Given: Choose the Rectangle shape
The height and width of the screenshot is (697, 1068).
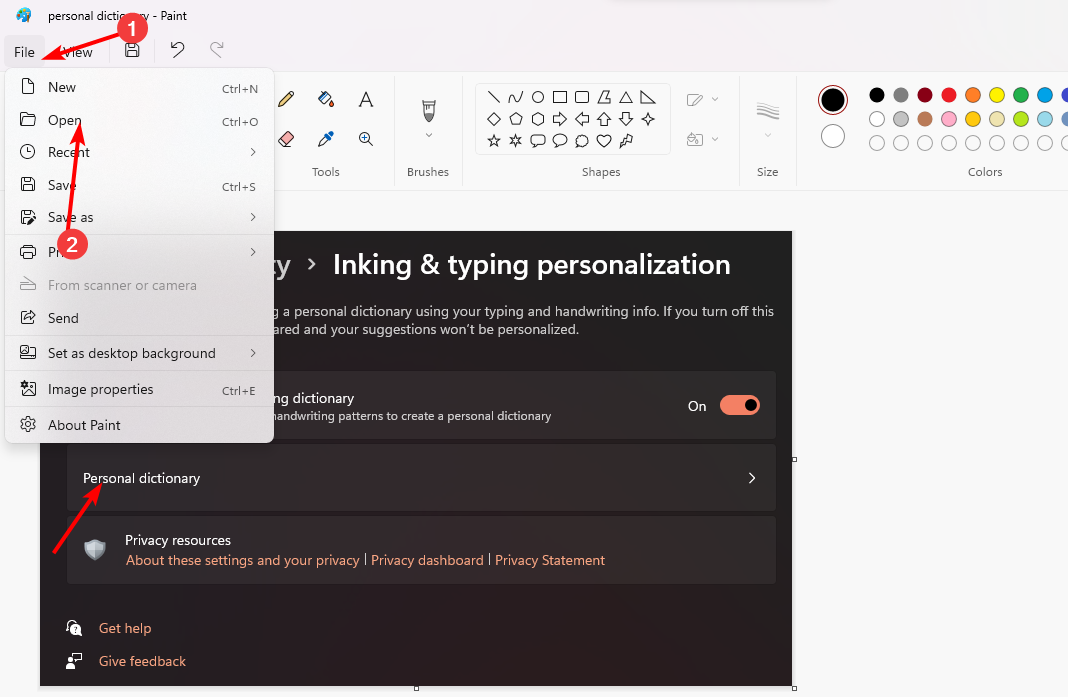Looking at the screenshot, I should (560, 97).
